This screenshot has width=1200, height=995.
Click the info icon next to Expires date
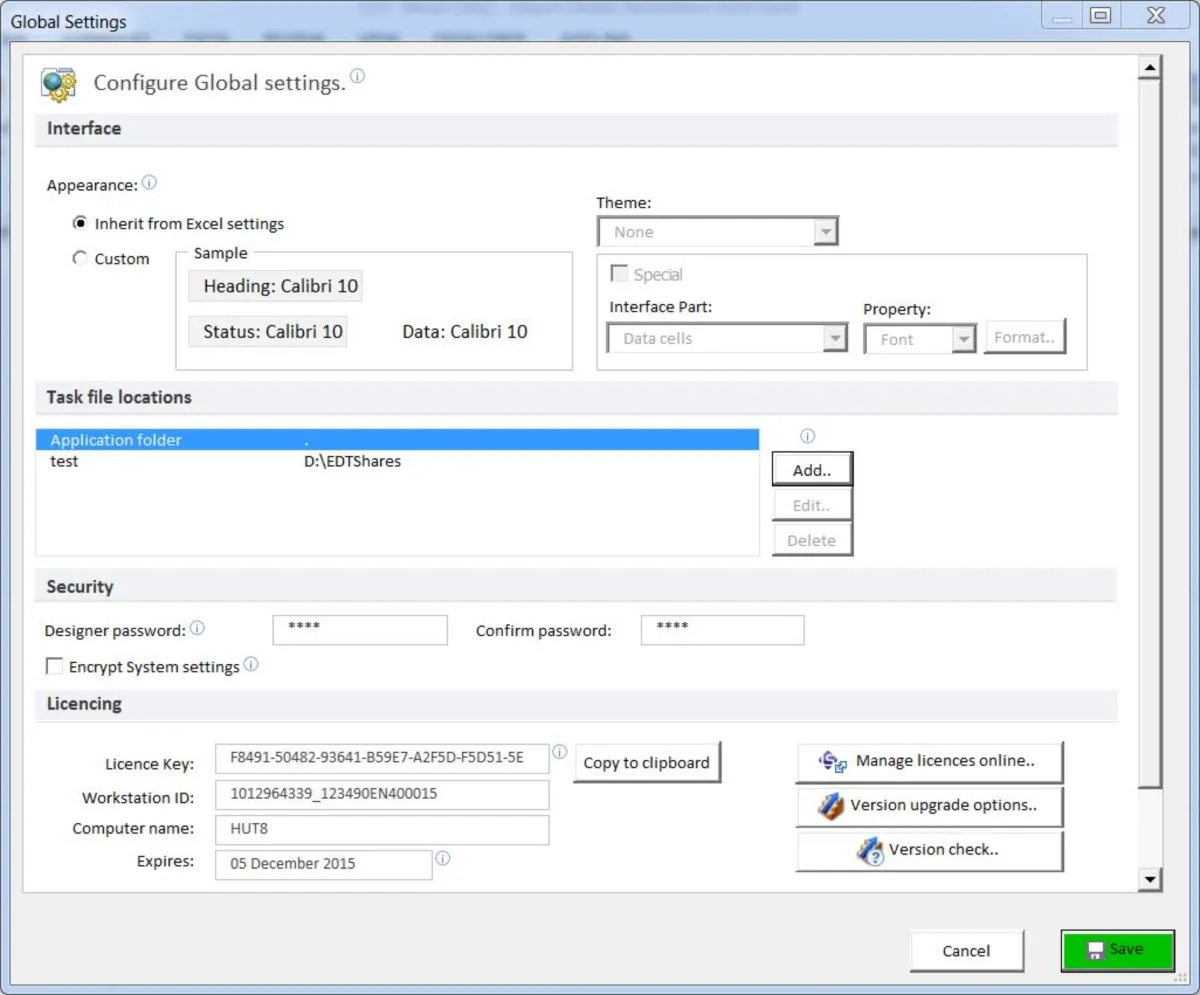coord(443,858)
